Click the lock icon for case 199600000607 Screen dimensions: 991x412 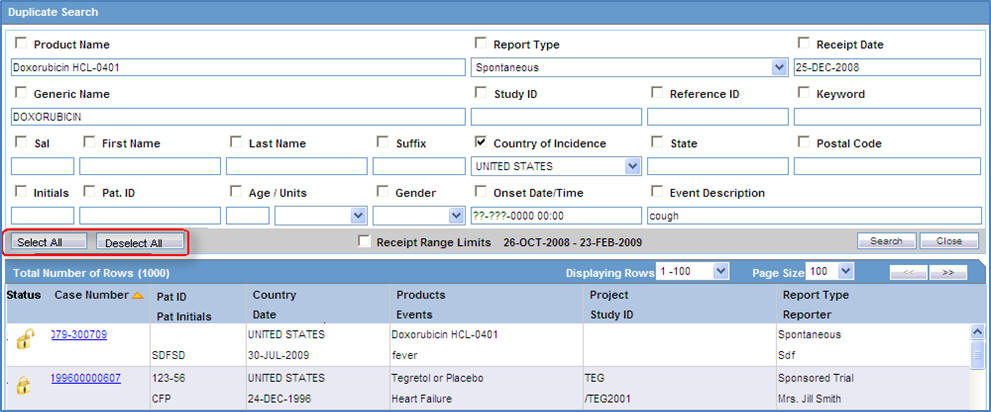click(x=23, y=385)
